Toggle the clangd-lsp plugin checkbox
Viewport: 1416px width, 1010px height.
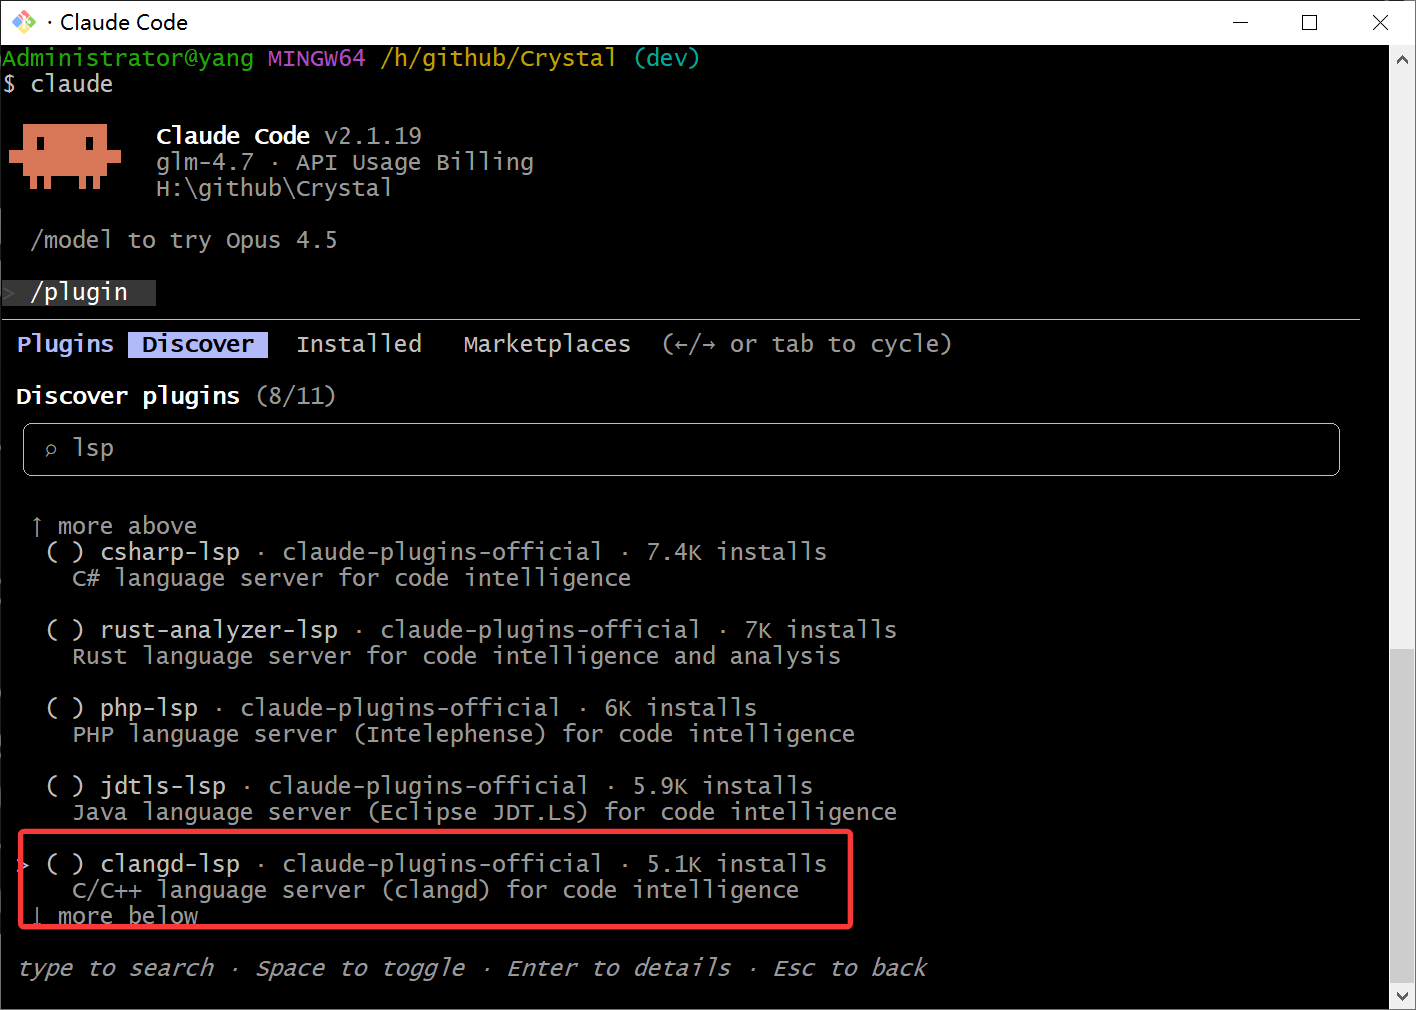65,864
